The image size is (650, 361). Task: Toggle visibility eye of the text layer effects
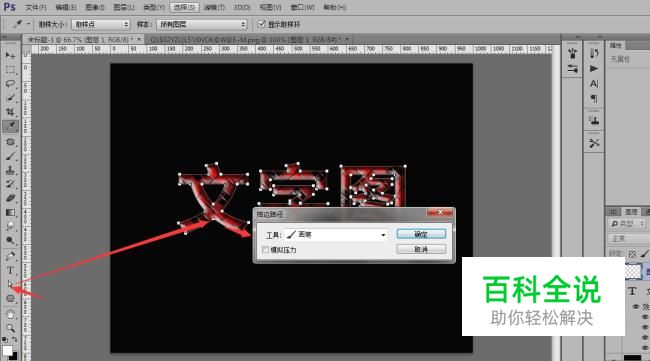636,307
